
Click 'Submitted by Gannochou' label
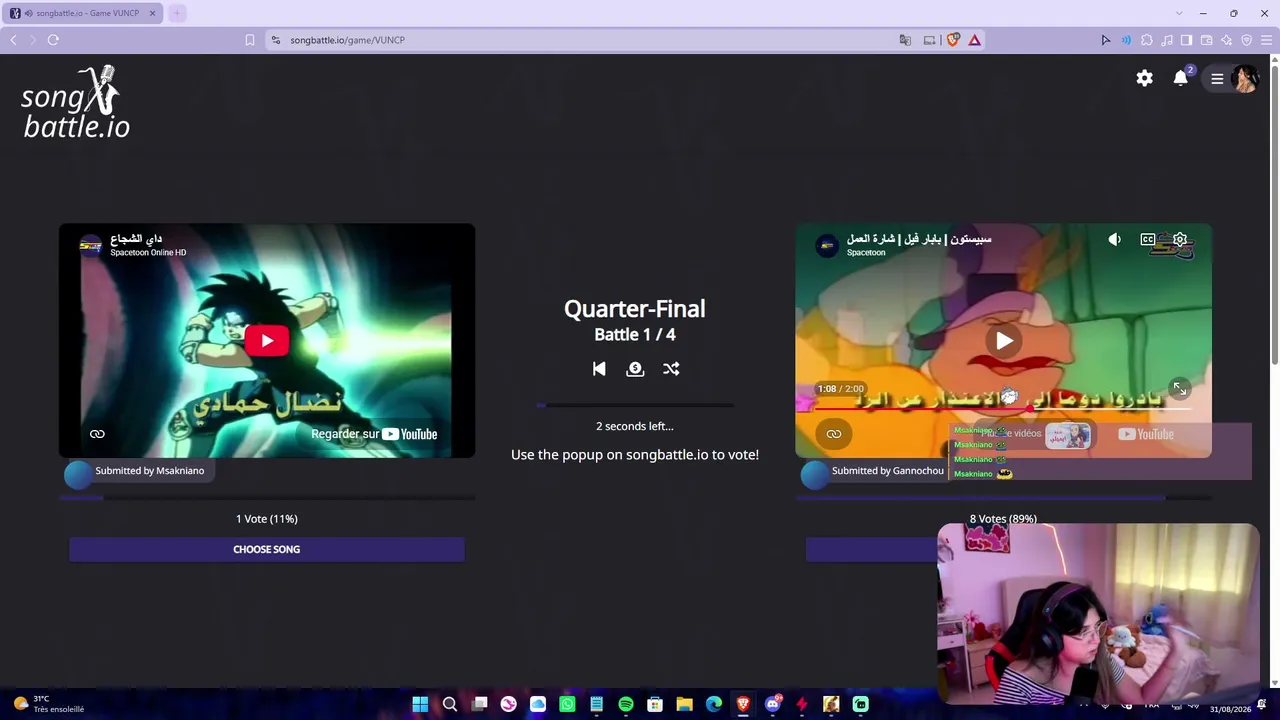coord(888,471)
